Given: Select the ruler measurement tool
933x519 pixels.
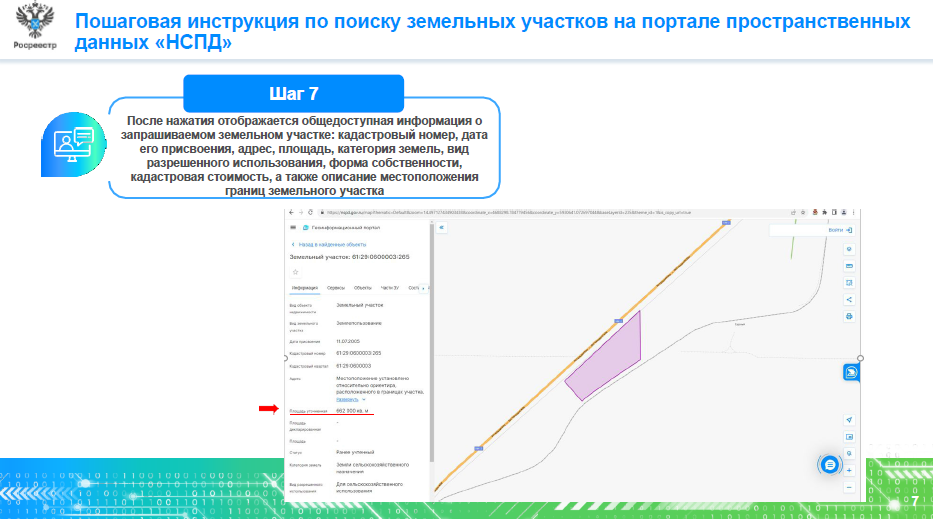Looking at the screenshot, I should tap(849, 266).
